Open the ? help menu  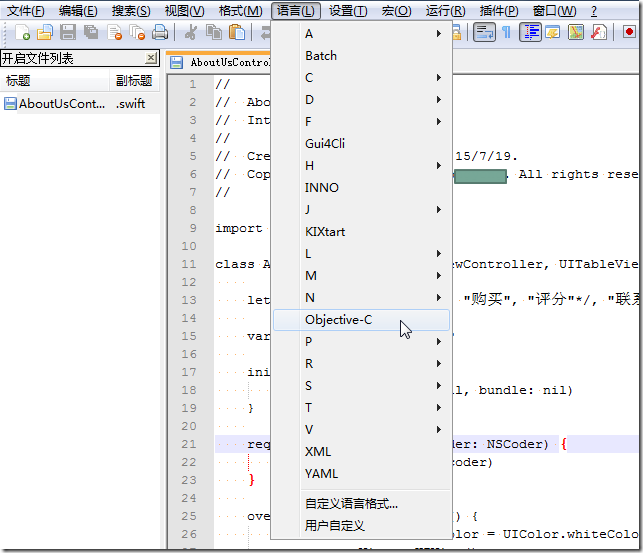click(x=594, y=11)
